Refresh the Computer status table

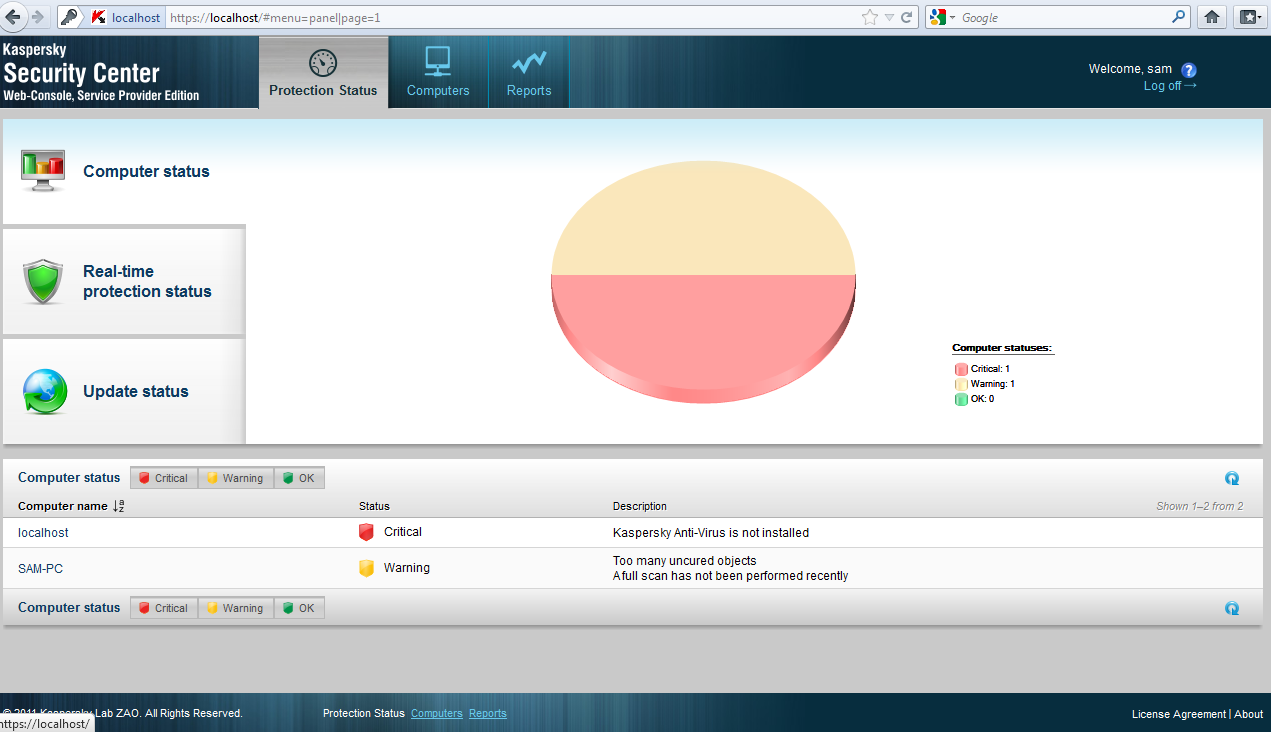pos(1232,477)
